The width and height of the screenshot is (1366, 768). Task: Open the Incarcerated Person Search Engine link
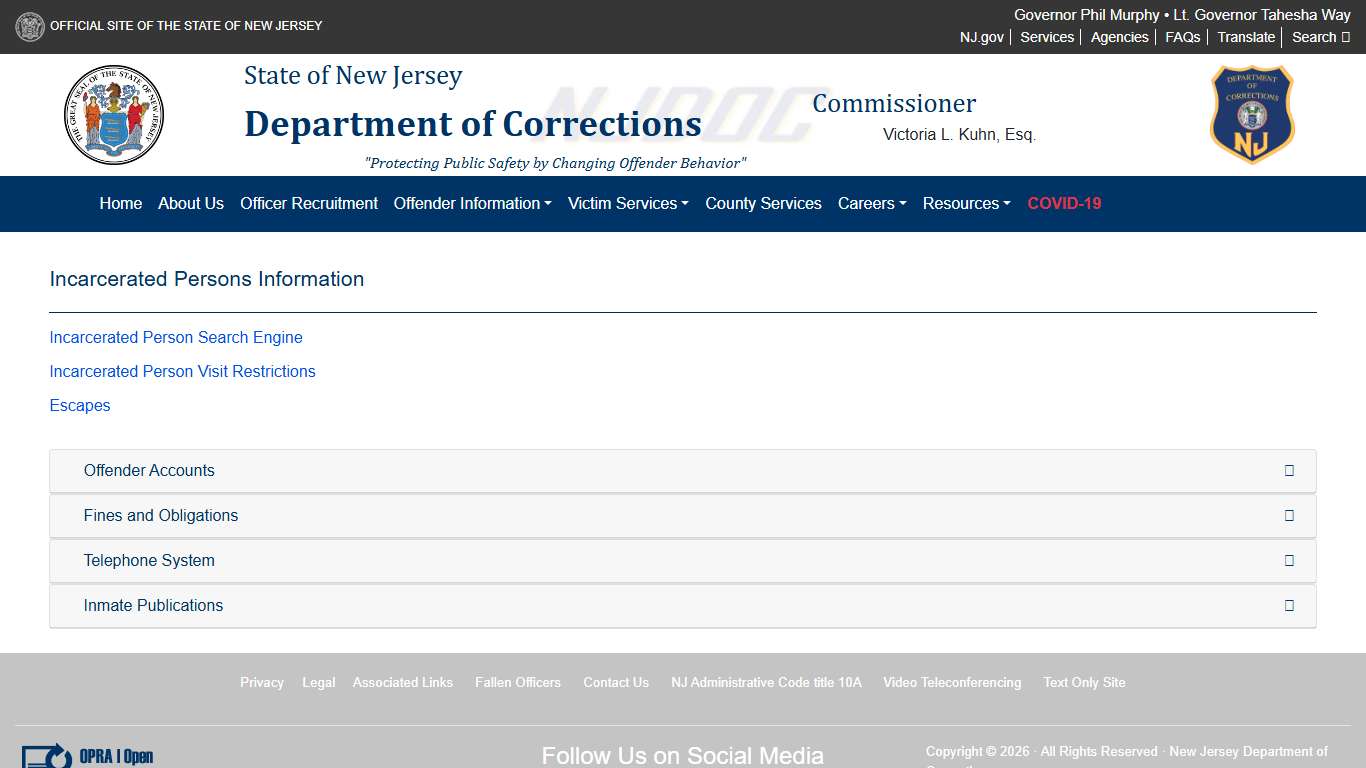(176, 337)
